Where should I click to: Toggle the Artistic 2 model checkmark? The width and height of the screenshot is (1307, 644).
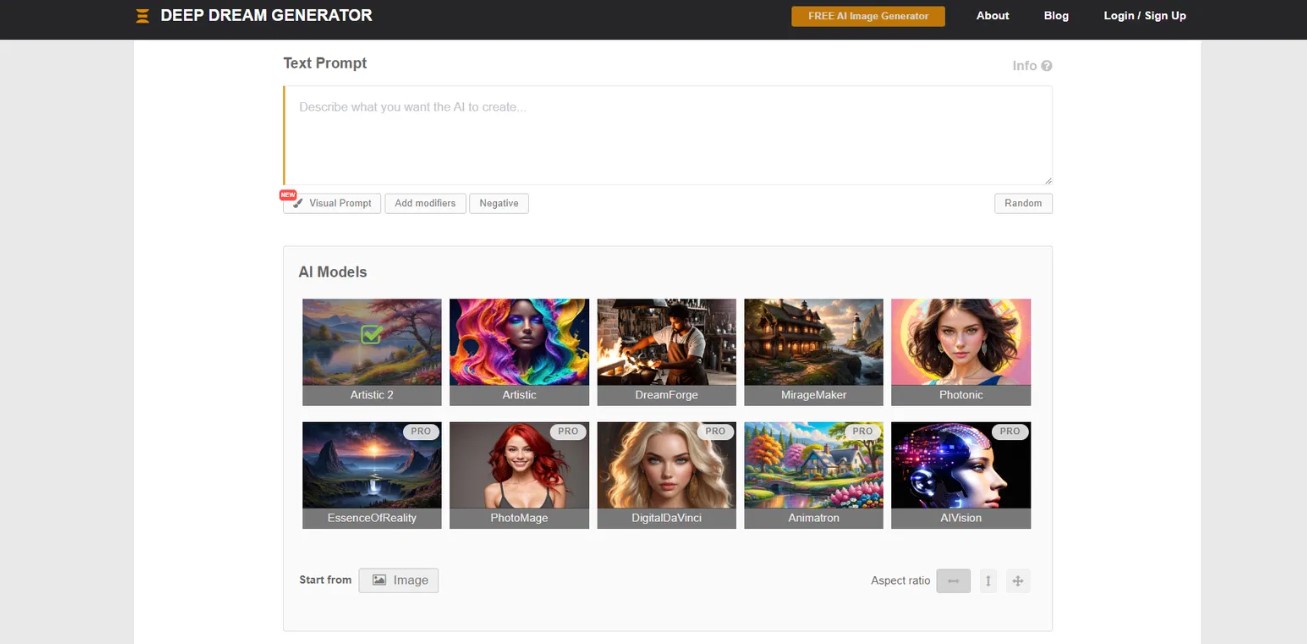click(371, 335)
